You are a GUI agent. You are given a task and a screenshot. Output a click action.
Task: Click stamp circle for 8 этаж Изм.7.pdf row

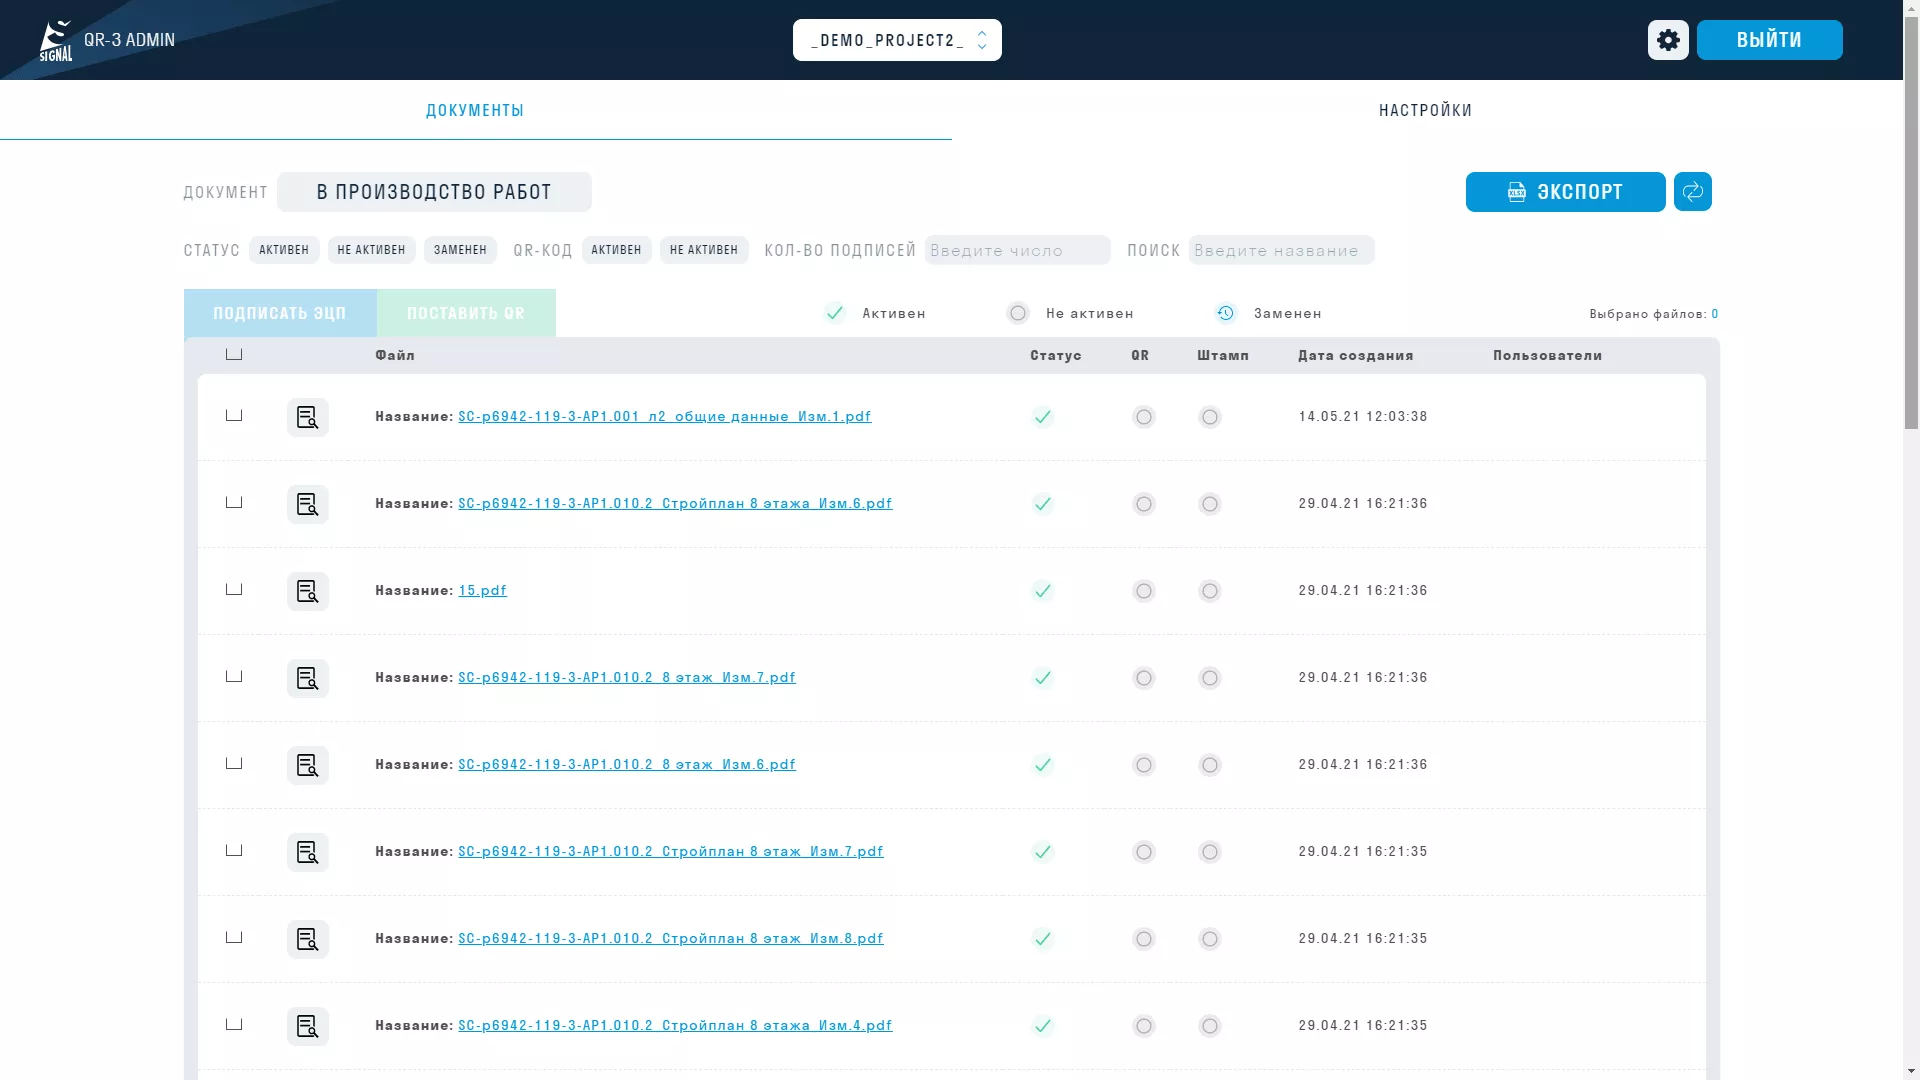tap(1210, 678)
